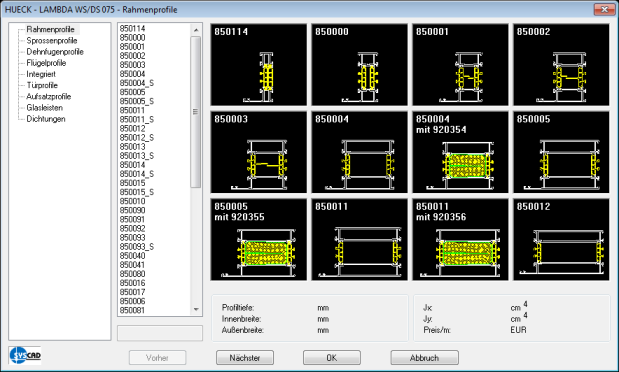Select the 850005 mit 920355 profile thumbnail
619x372 pixels.
click(259, 240)
